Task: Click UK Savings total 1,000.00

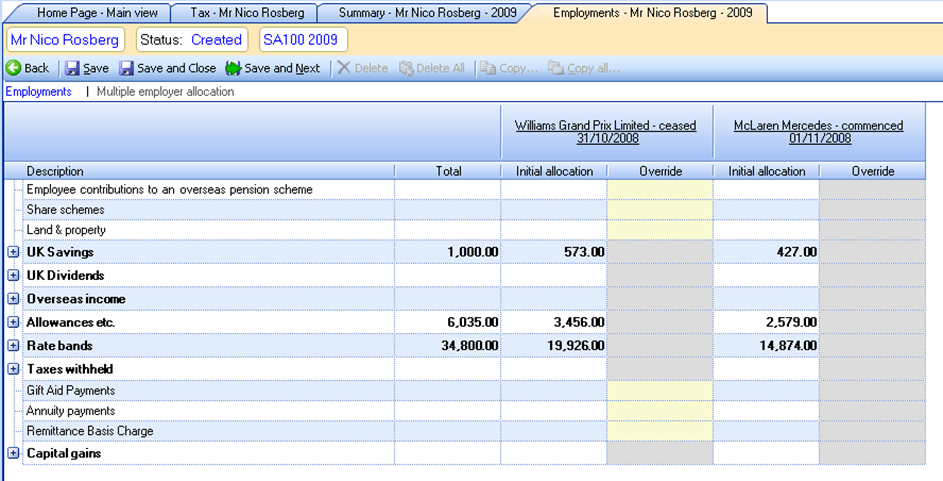Action: pos(473,253)
